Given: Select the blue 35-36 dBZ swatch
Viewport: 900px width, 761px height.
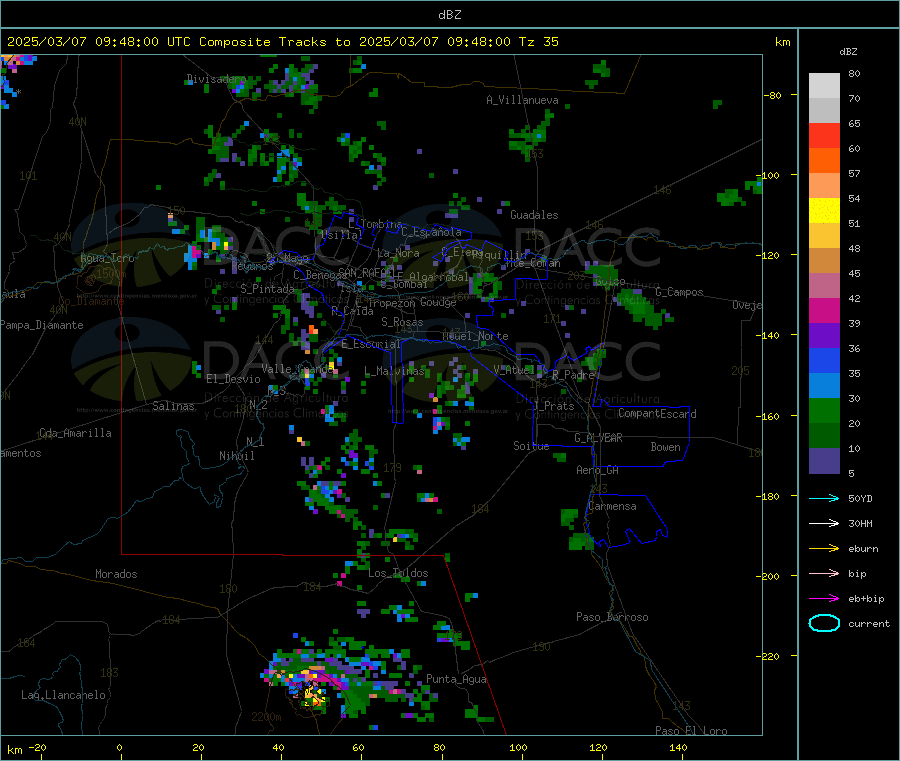Looking at the screenshot, I should 824,360.
